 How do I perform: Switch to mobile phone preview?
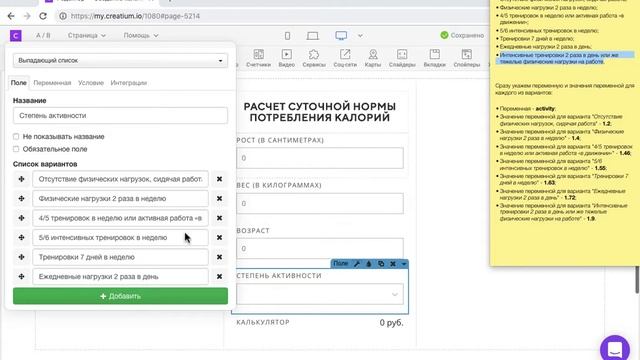point(287,36)
